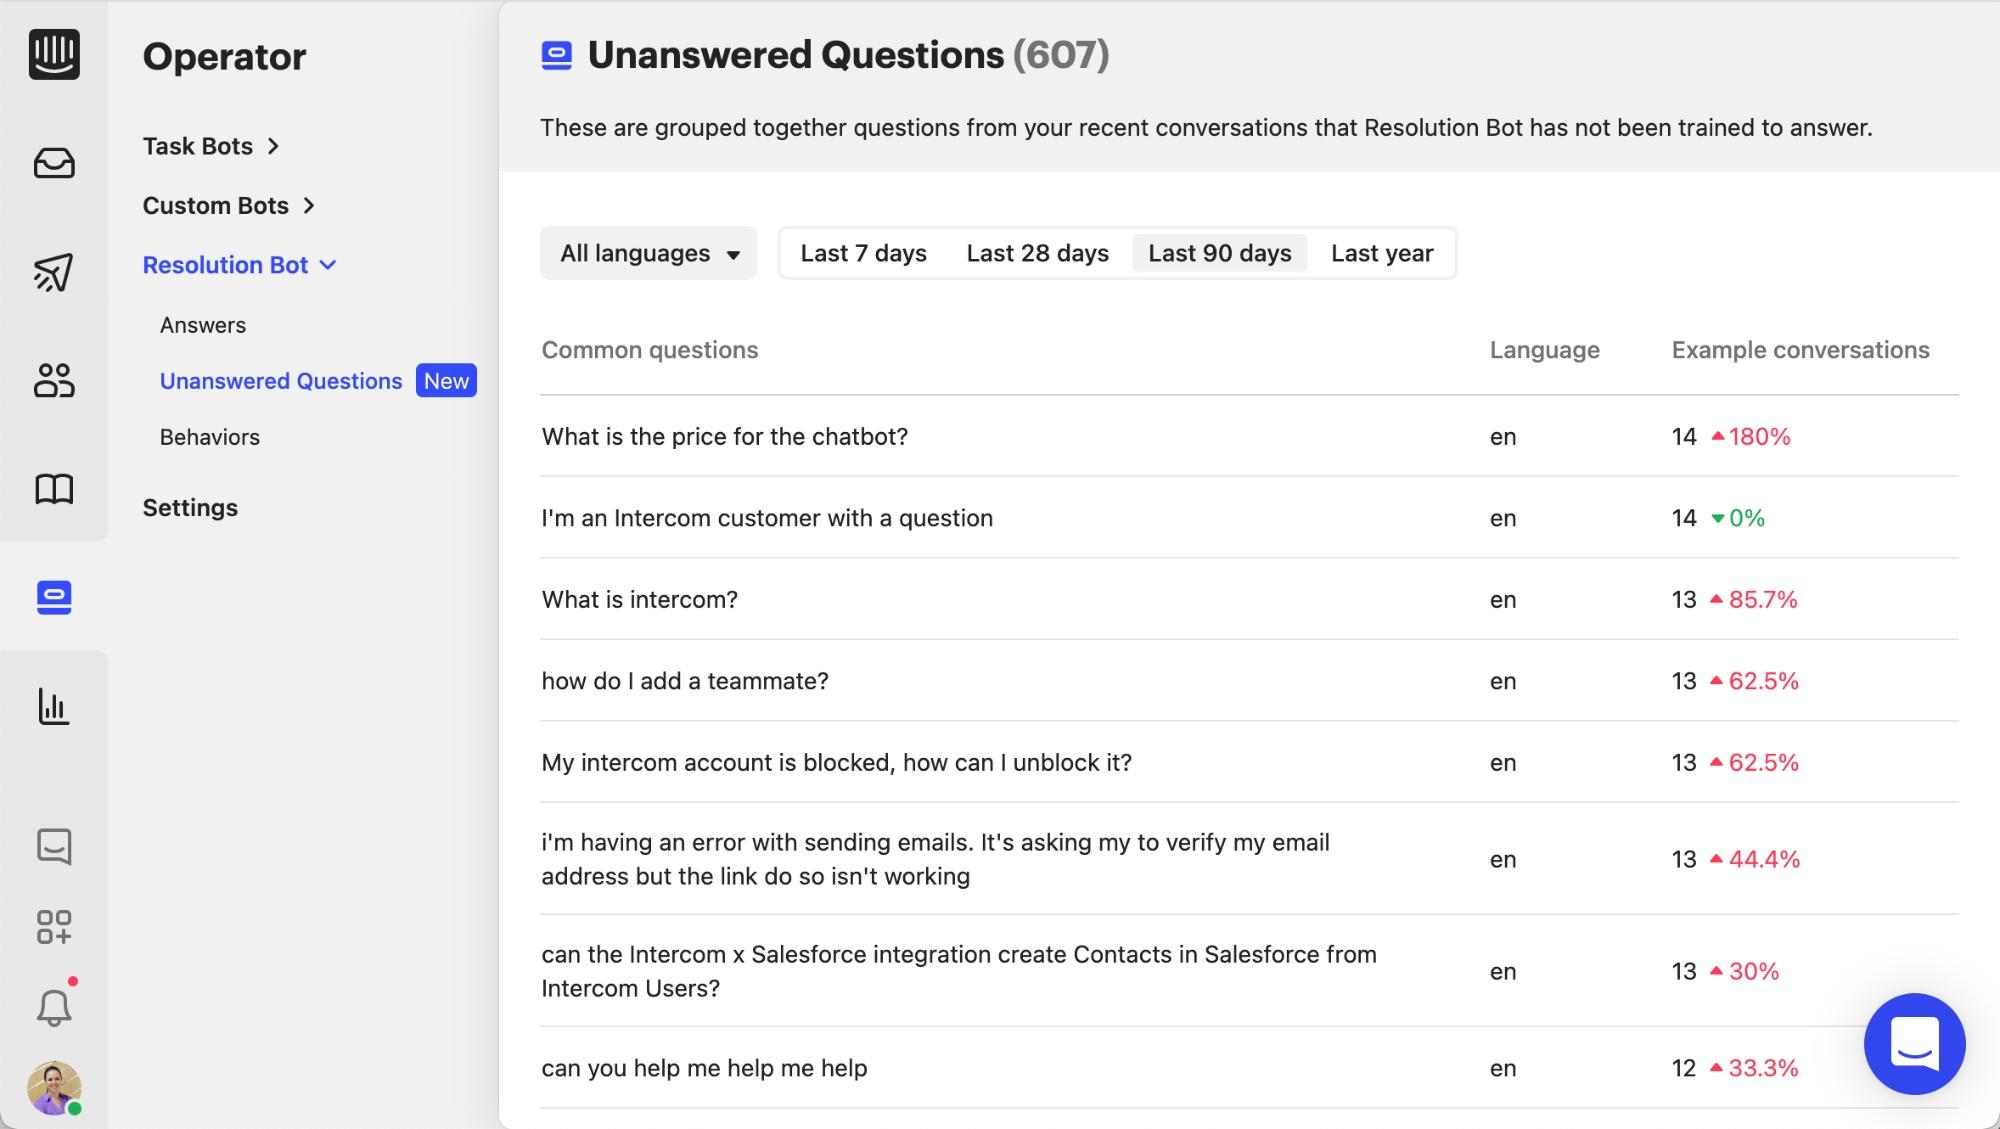2000x1129 pixels.
Task: Open Behaviors under Resolution Bot
Action: click(210, 437)
